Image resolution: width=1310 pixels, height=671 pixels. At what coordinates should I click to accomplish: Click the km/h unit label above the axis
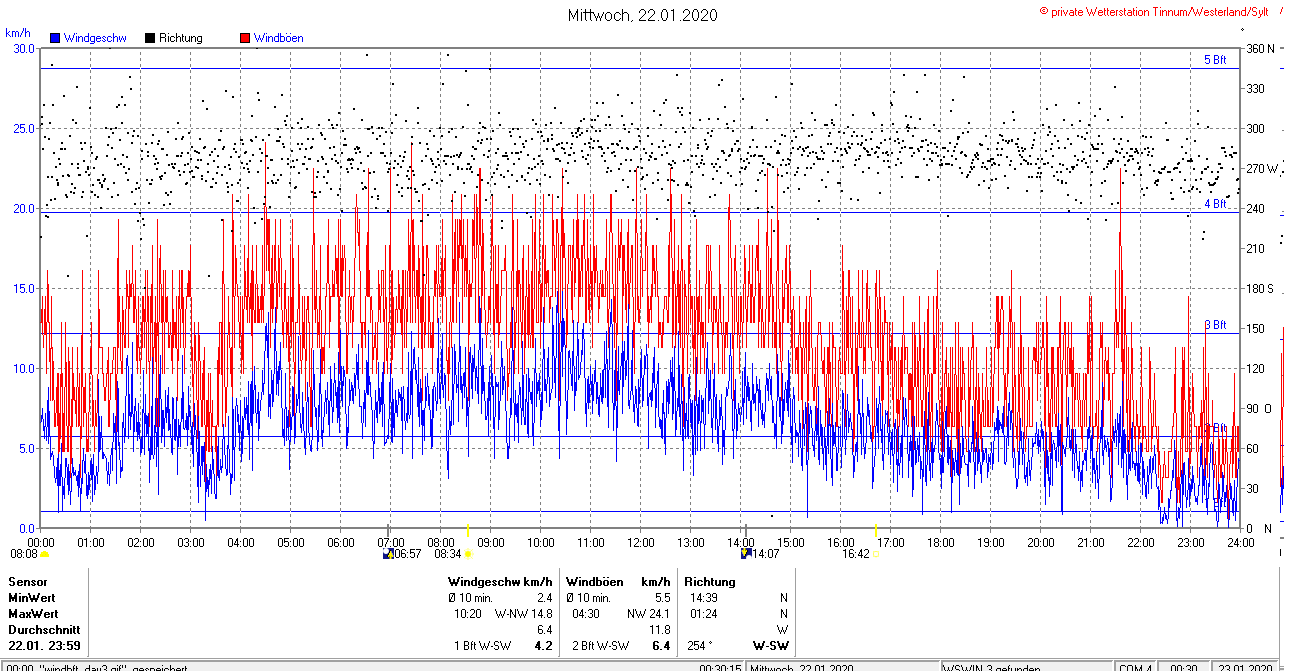click(18, 32)
